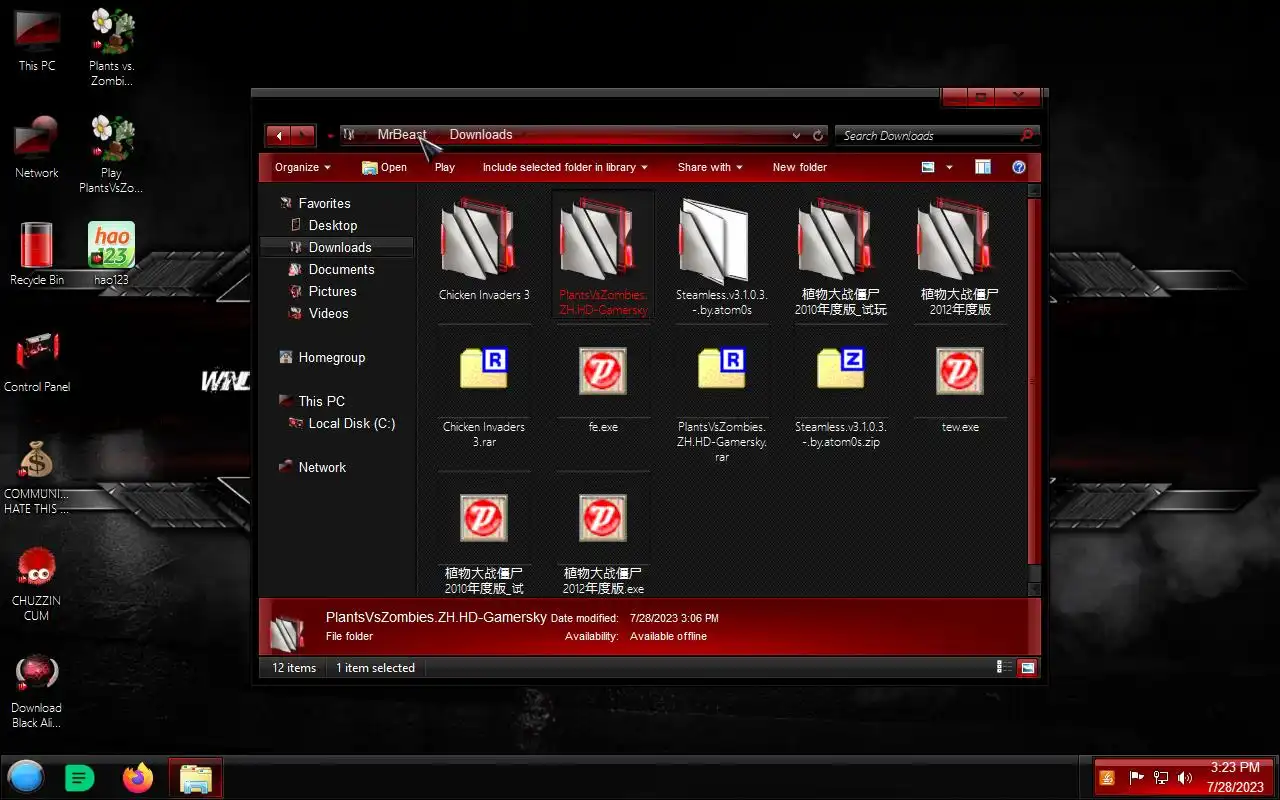Select Documents in the navigation pane
The width and height of the screenshot is (1280, 800).
[341, 269]
